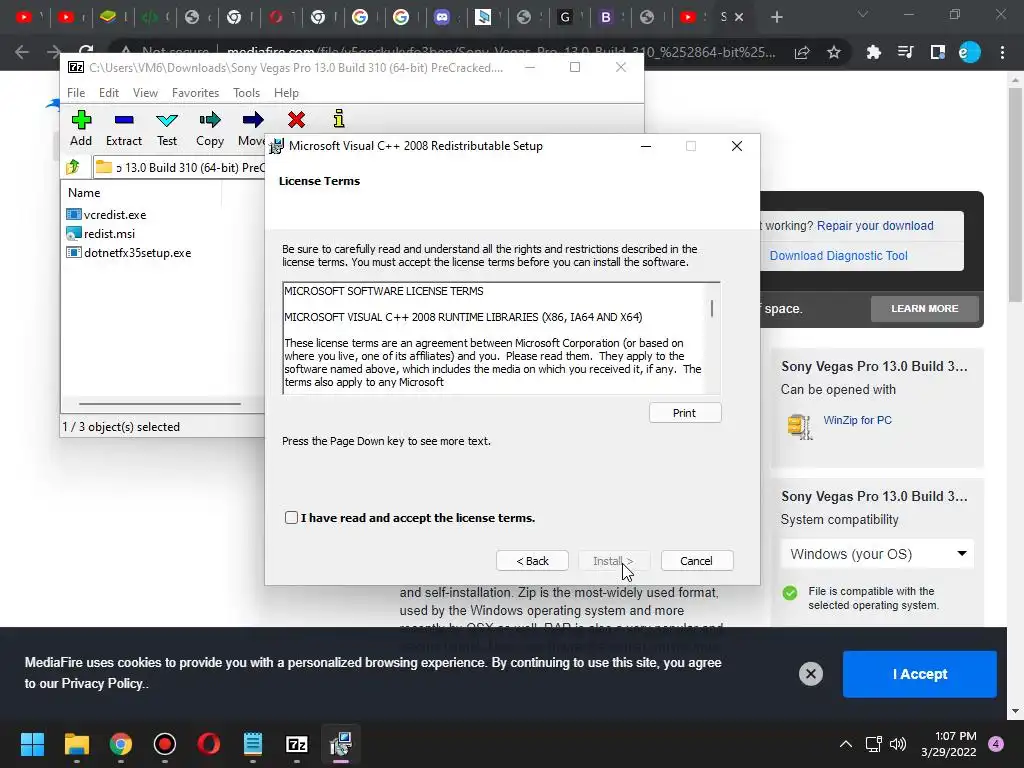Click the 7-Zip folder path field
Screen dimensions: 1024x768
click(180, 167)
